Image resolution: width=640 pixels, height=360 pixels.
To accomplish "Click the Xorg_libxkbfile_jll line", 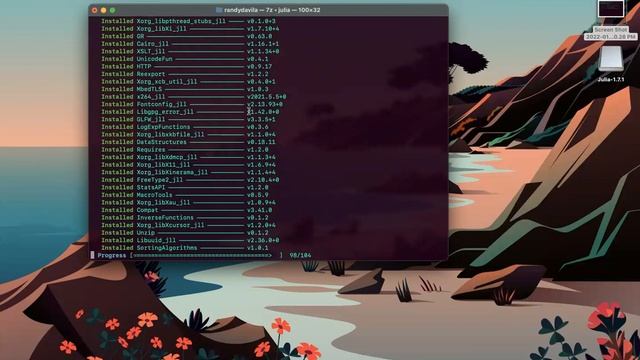I will click(188, 134).
